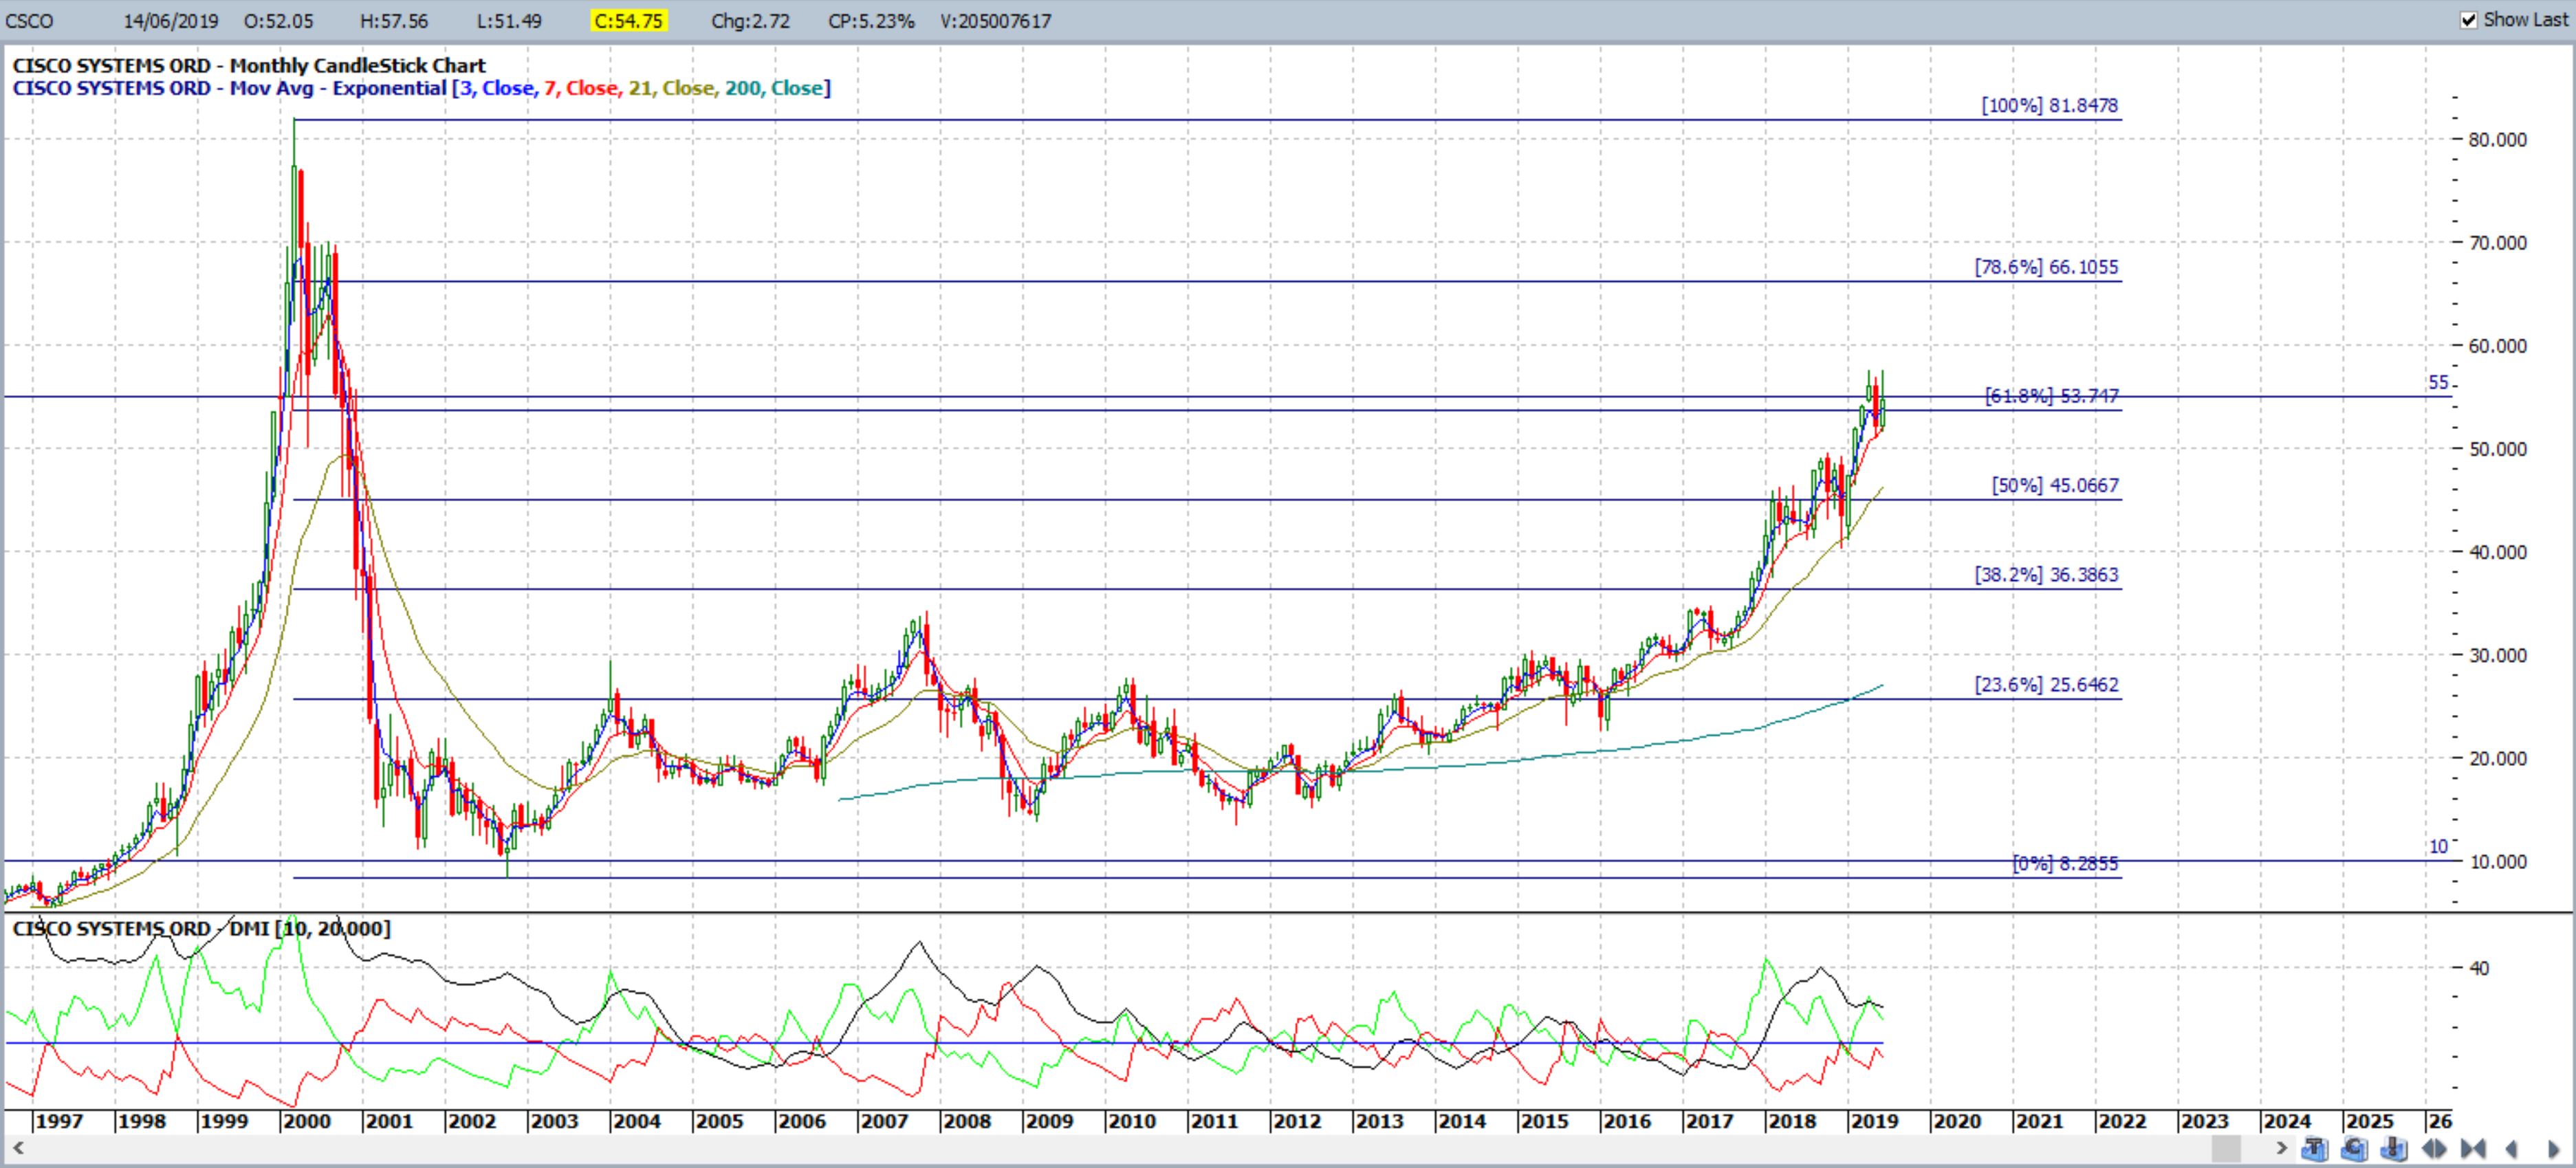The image size is (2576, 1168).
Task: Click the [61.8%] 53.747 Fibonacci label
Action: 2052,396
